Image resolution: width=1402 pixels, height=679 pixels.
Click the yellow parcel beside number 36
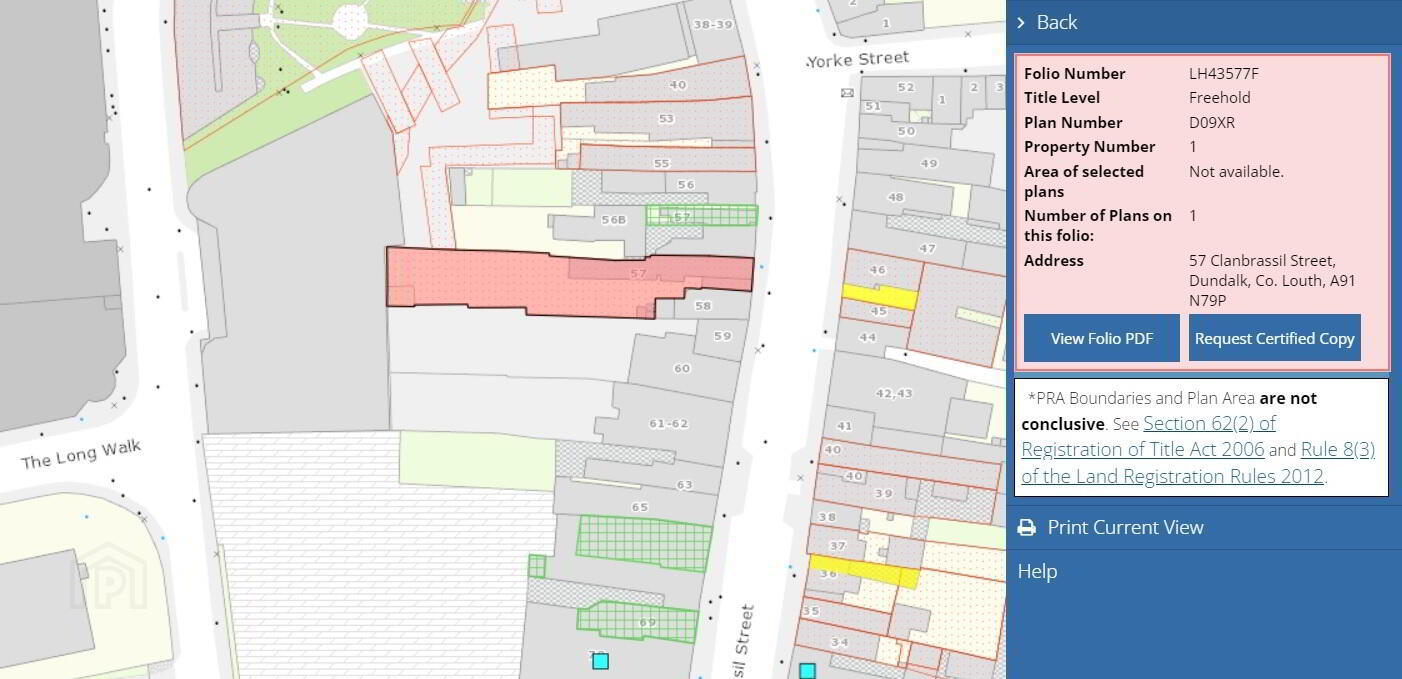863,571
